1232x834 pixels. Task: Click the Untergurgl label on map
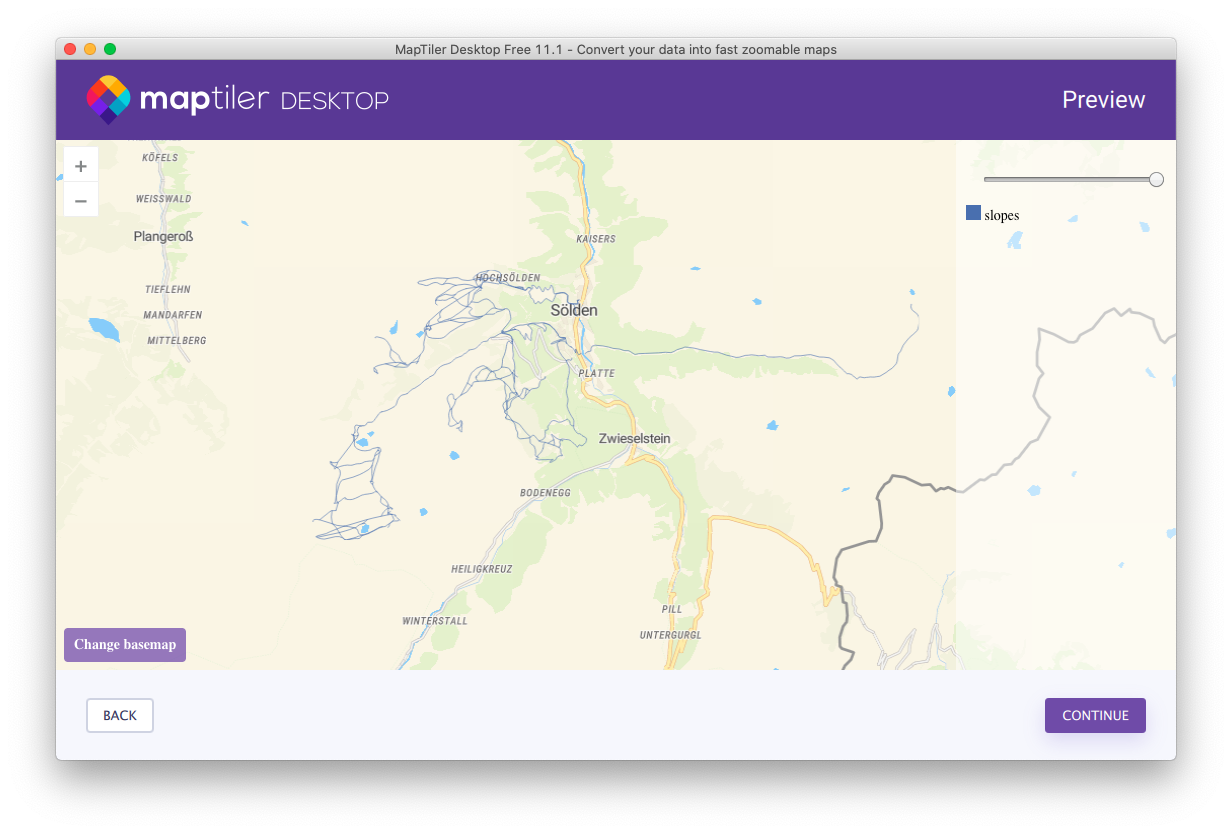pyautogui.click(x=670, y=635)
